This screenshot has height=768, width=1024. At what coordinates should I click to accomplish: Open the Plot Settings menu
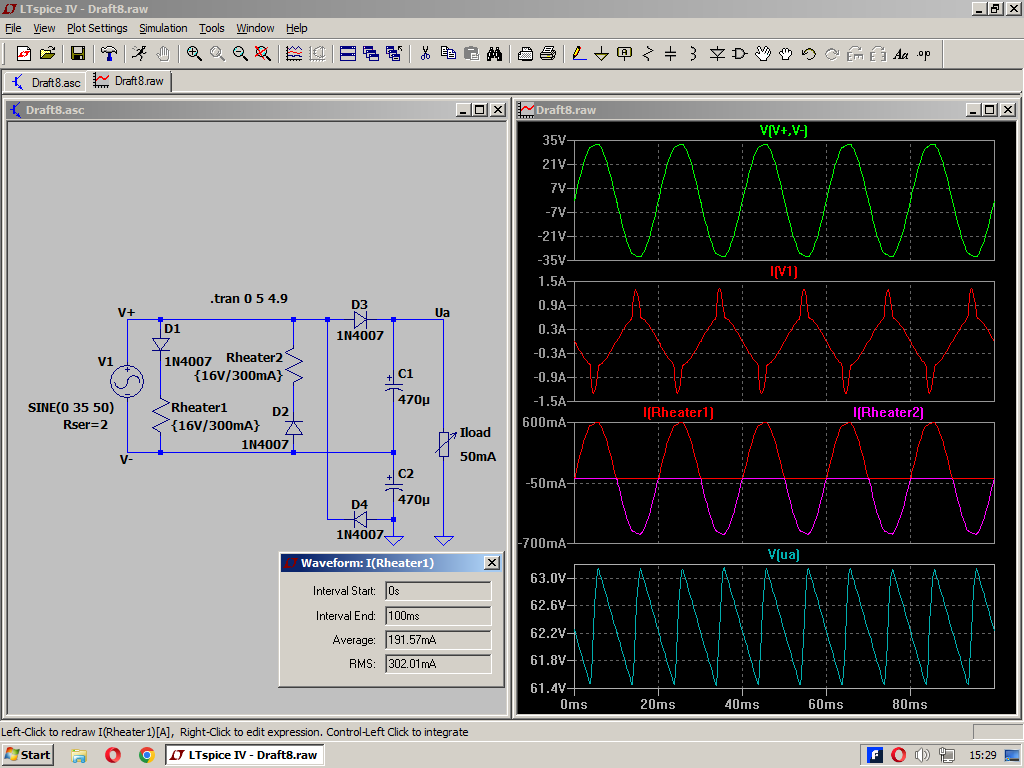point(97,28)
